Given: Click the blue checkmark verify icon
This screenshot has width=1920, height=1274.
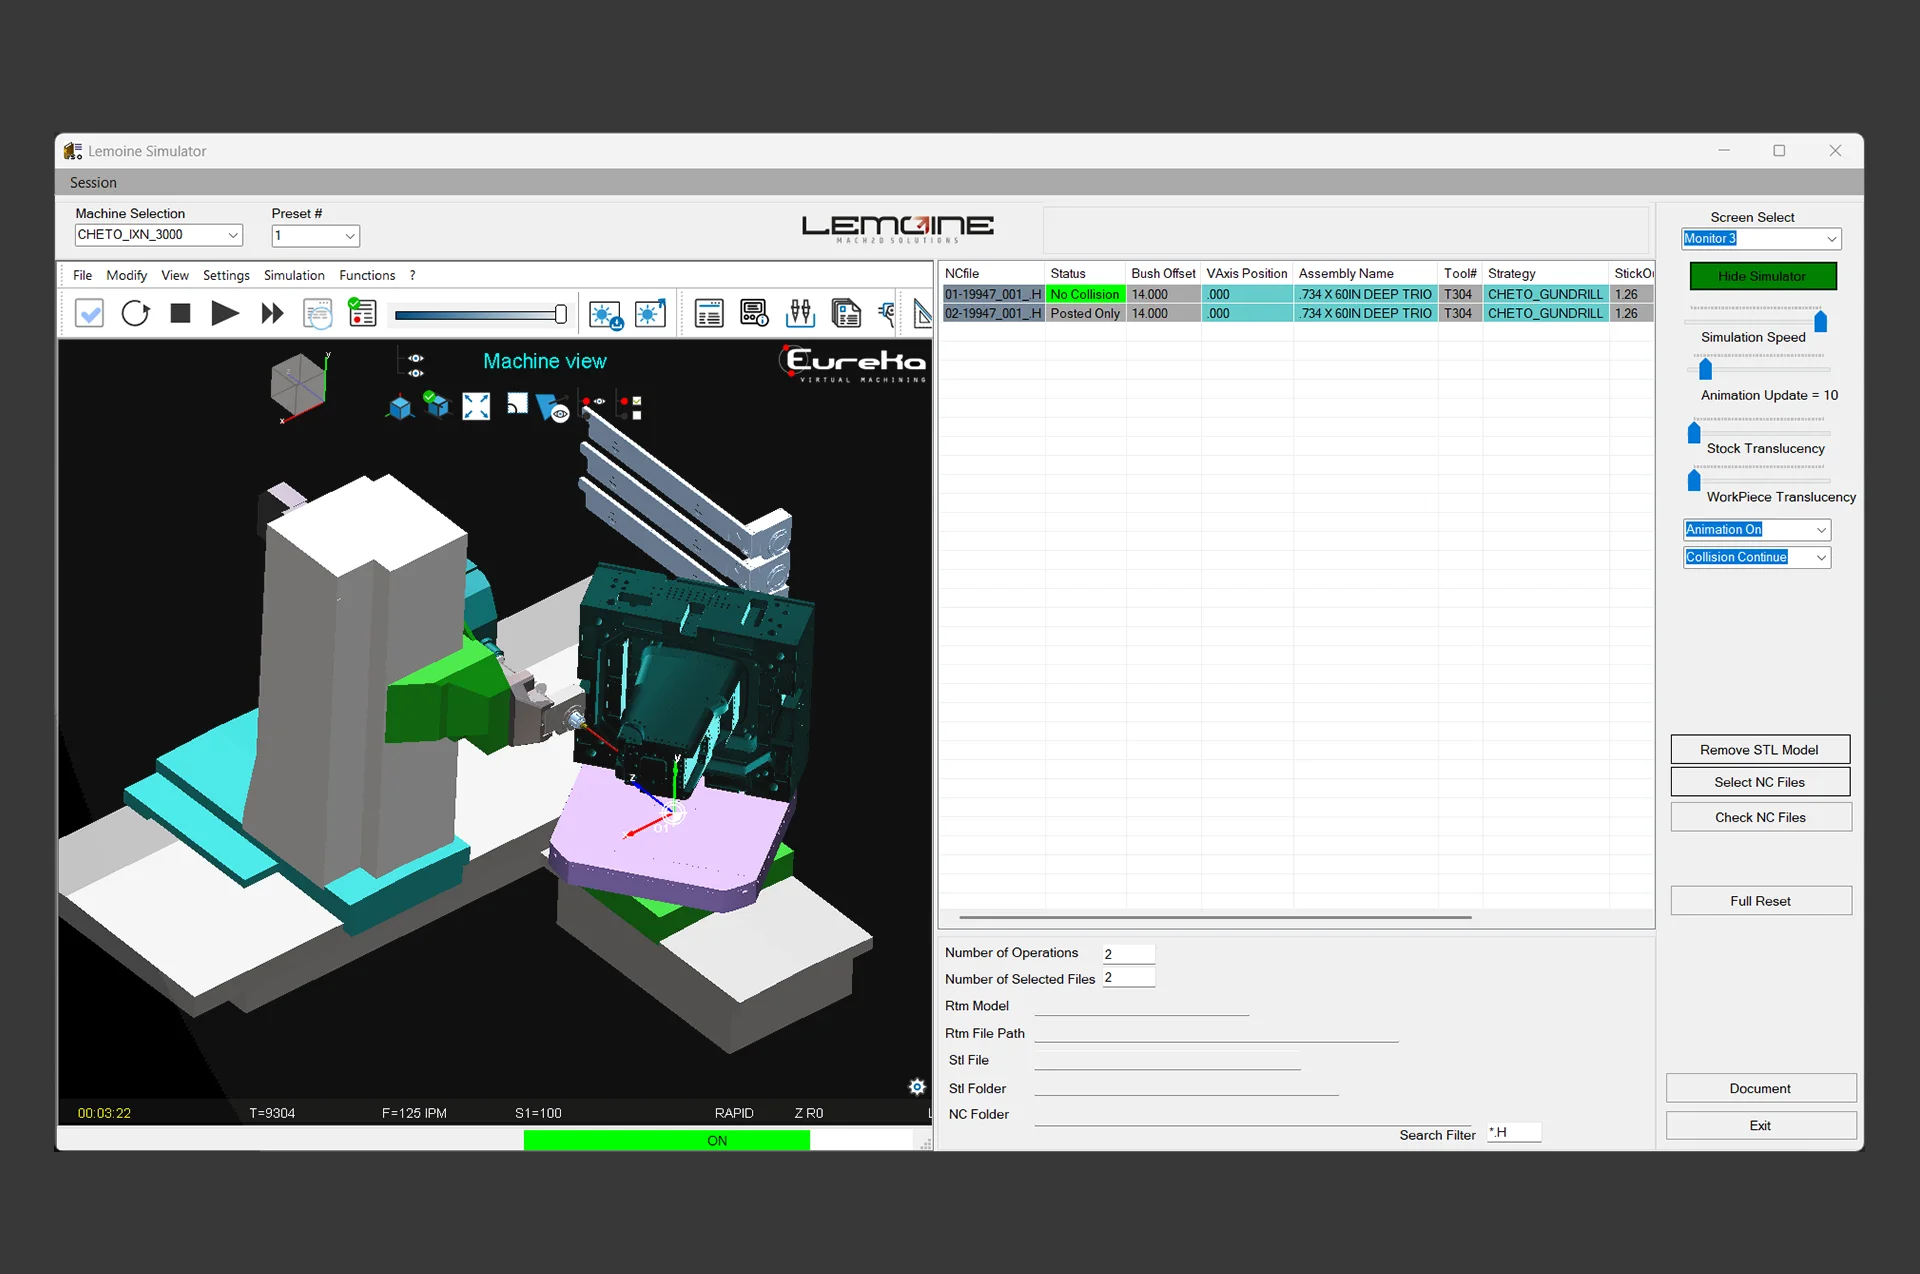Looking at the screenshot, I should 89,314.
